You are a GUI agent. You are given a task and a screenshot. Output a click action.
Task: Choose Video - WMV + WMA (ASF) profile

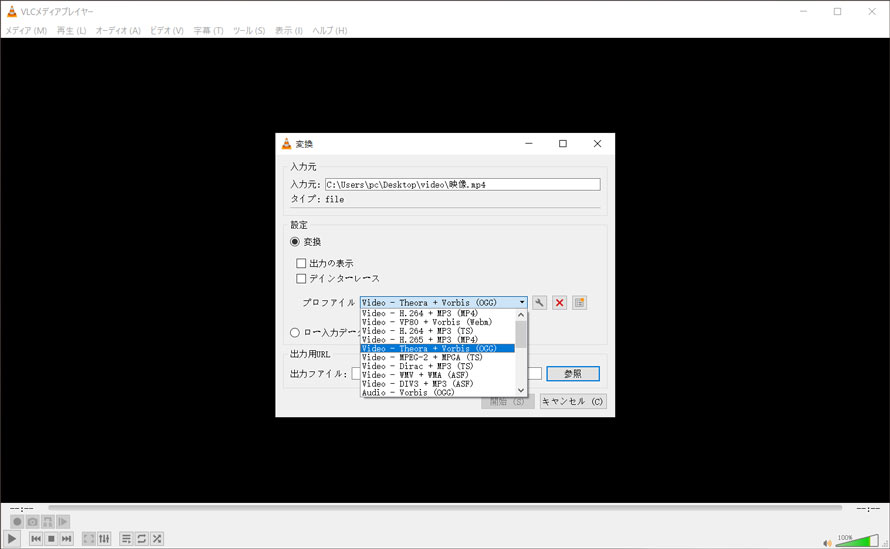438,375
